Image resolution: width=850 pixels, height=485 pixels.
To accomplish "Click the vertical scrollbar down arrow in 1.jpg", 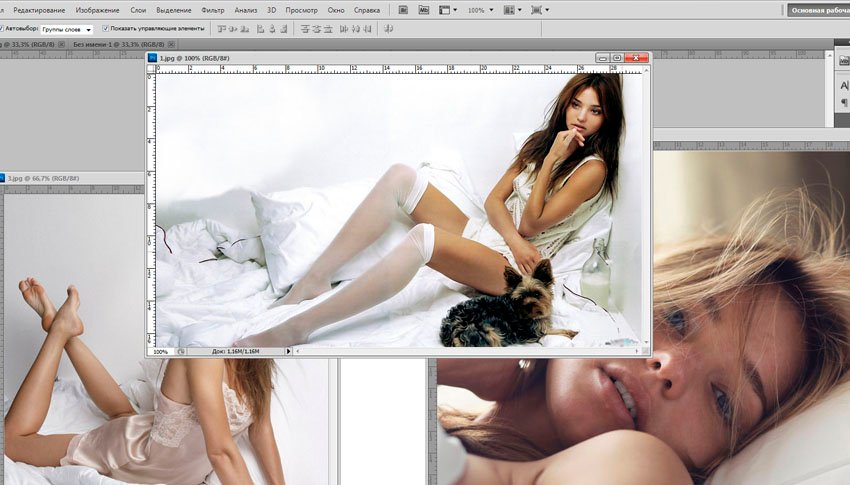I will pyautogui.click(x=646, y=343).
